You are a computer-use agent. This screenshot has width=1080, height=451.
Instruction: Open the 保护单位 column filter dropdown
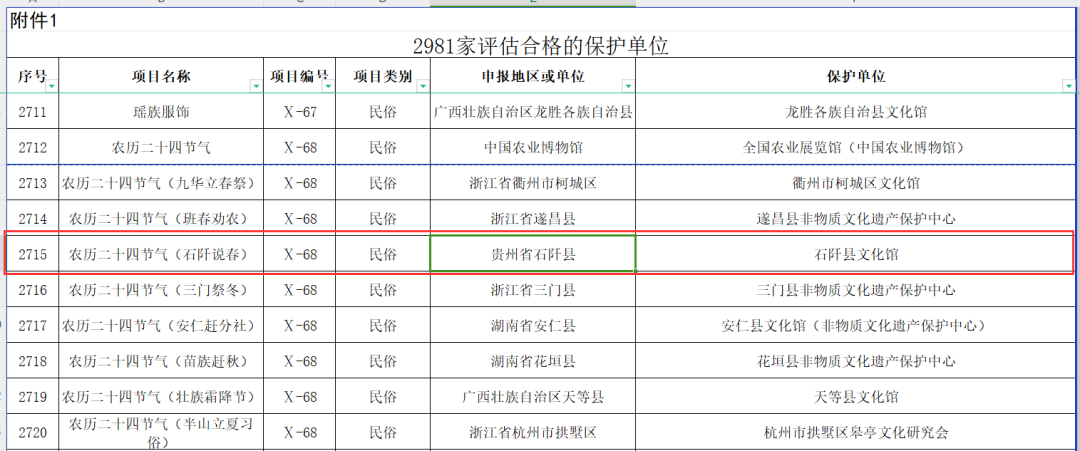point(1068,87)
